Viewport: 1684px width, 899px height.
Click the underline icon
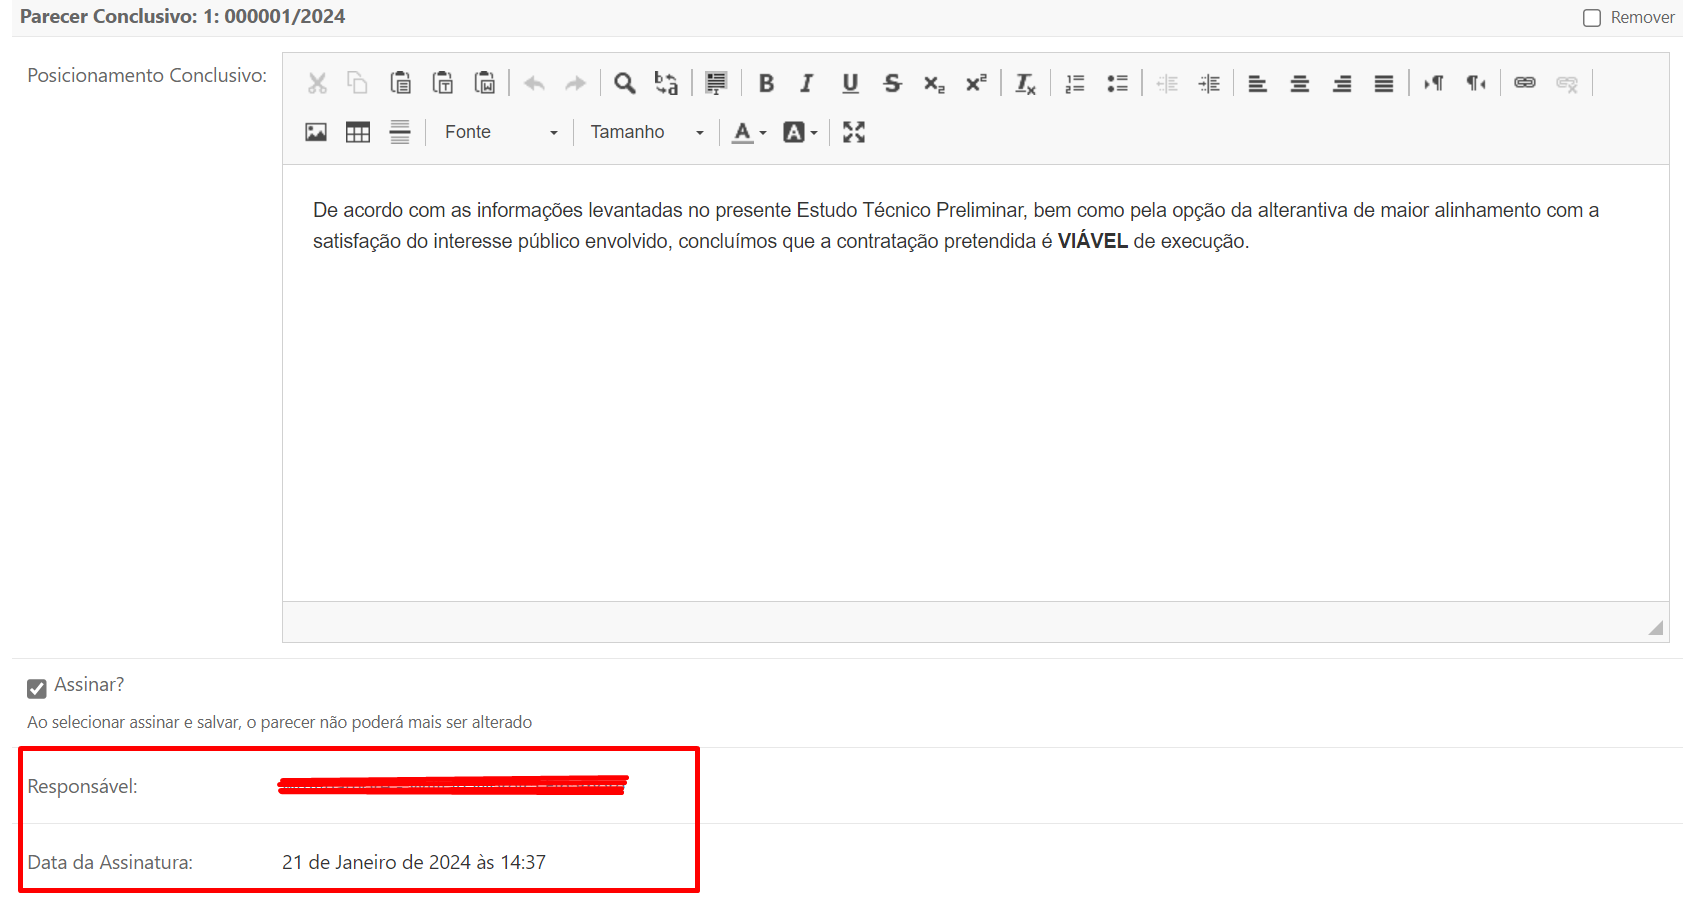click(x=850, y=83)
